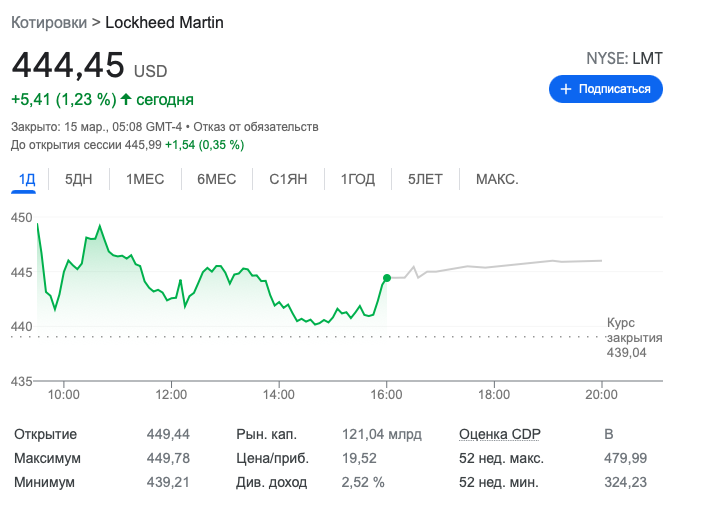Click the 444,45 price value
Viewport: 706px width, 513px height.
68,66
